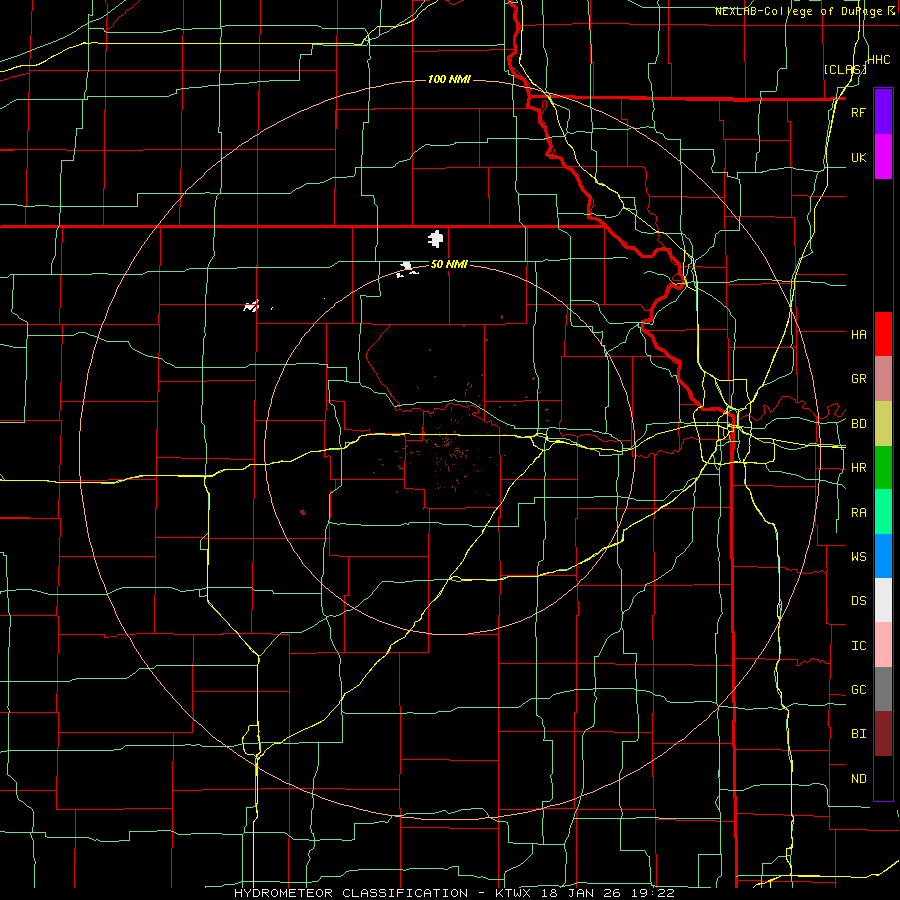This screenshot has height=900, width=900.
Task: Click the white DS legend swatch
Action: [883, 600]
